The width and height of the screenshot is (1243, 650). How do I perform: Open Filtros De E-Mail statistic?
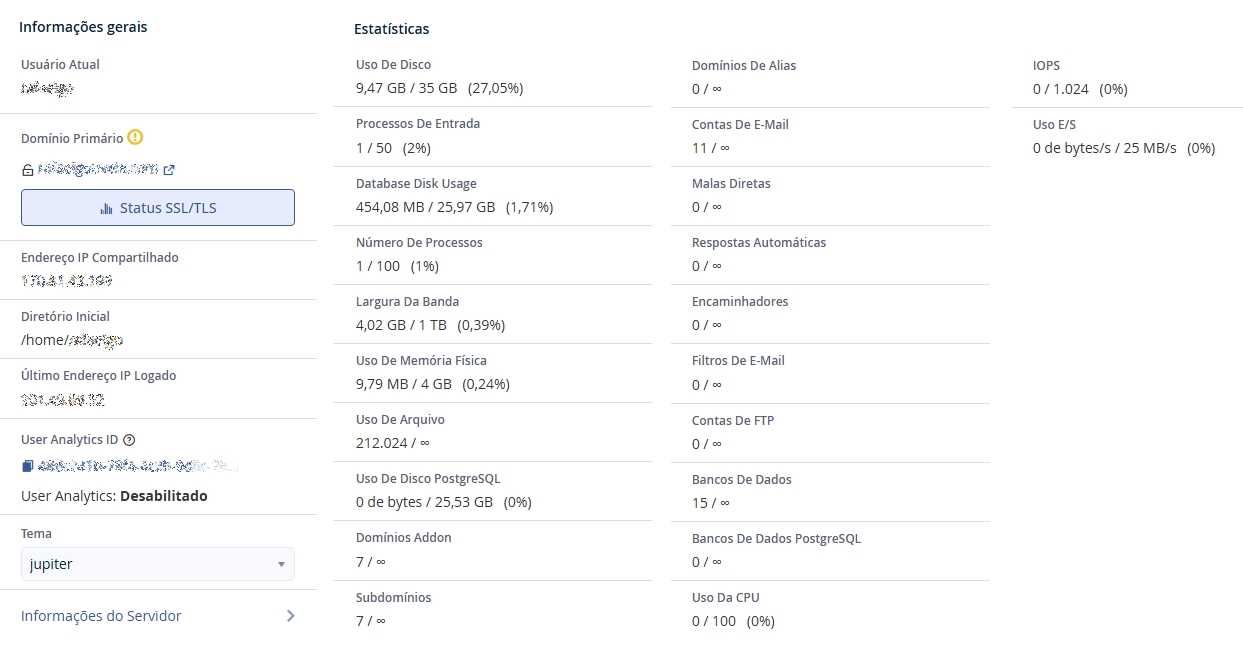click(738, 361)
